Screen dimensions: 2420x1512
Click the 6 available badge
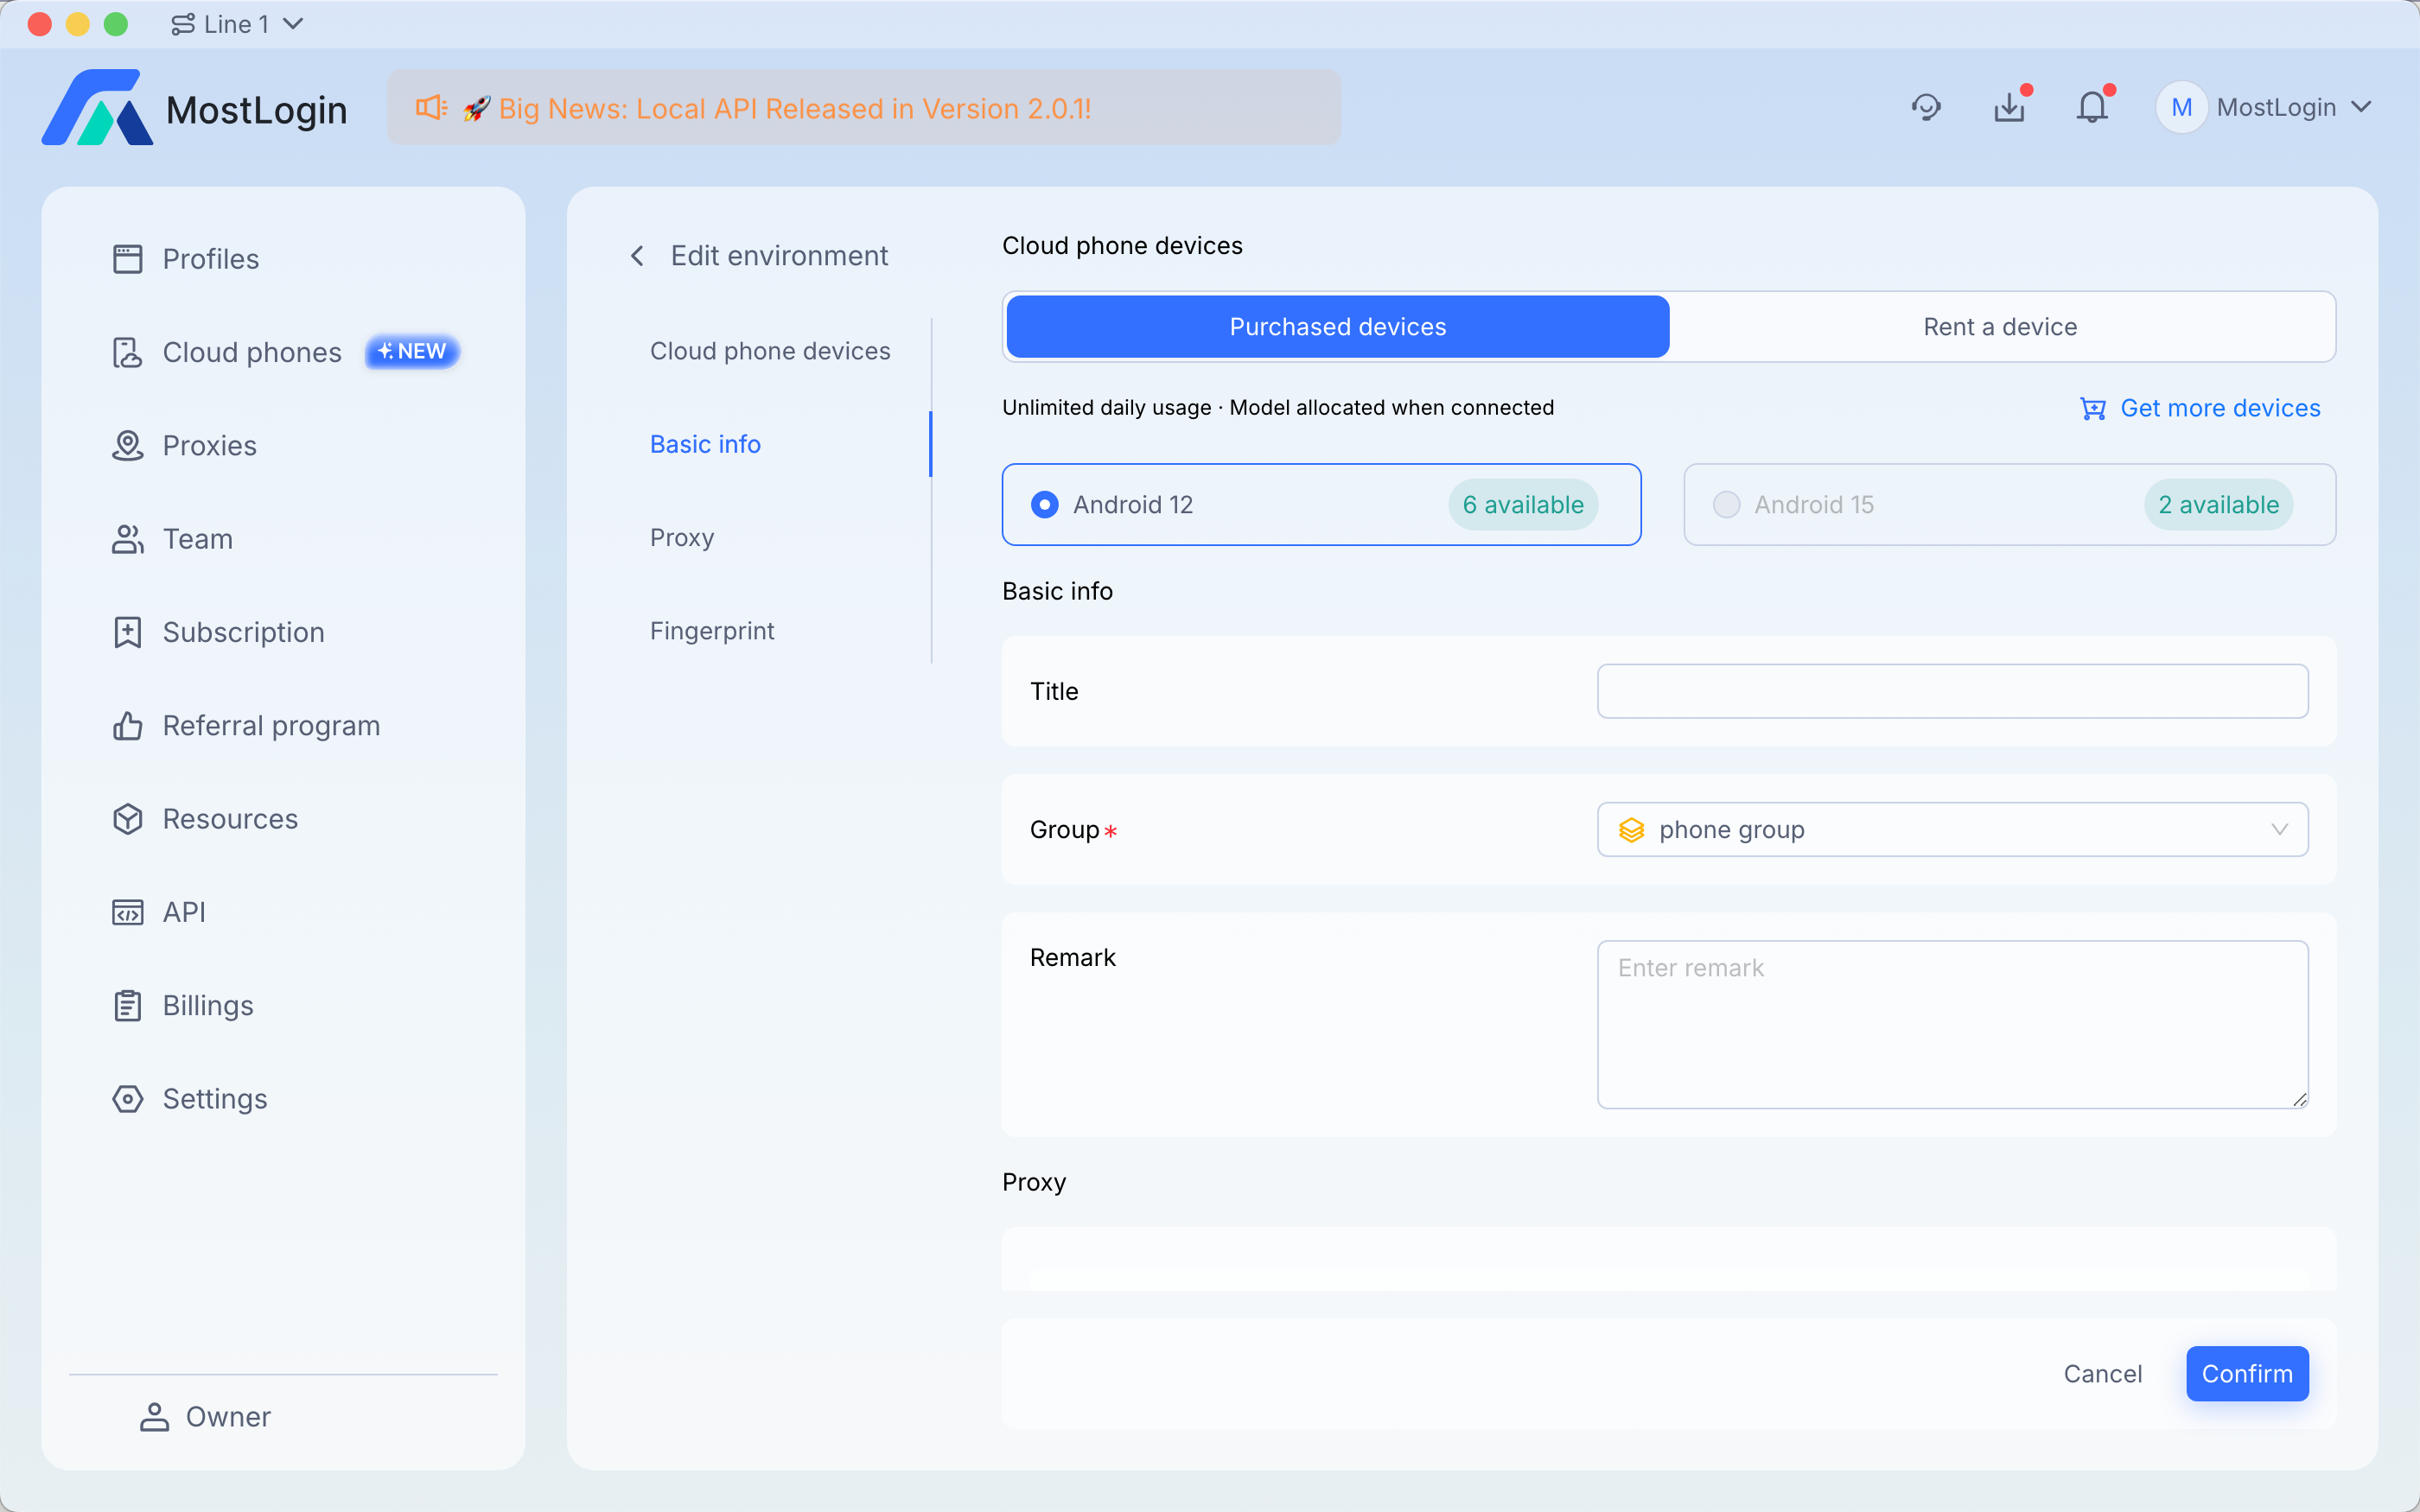point(1523,505)
